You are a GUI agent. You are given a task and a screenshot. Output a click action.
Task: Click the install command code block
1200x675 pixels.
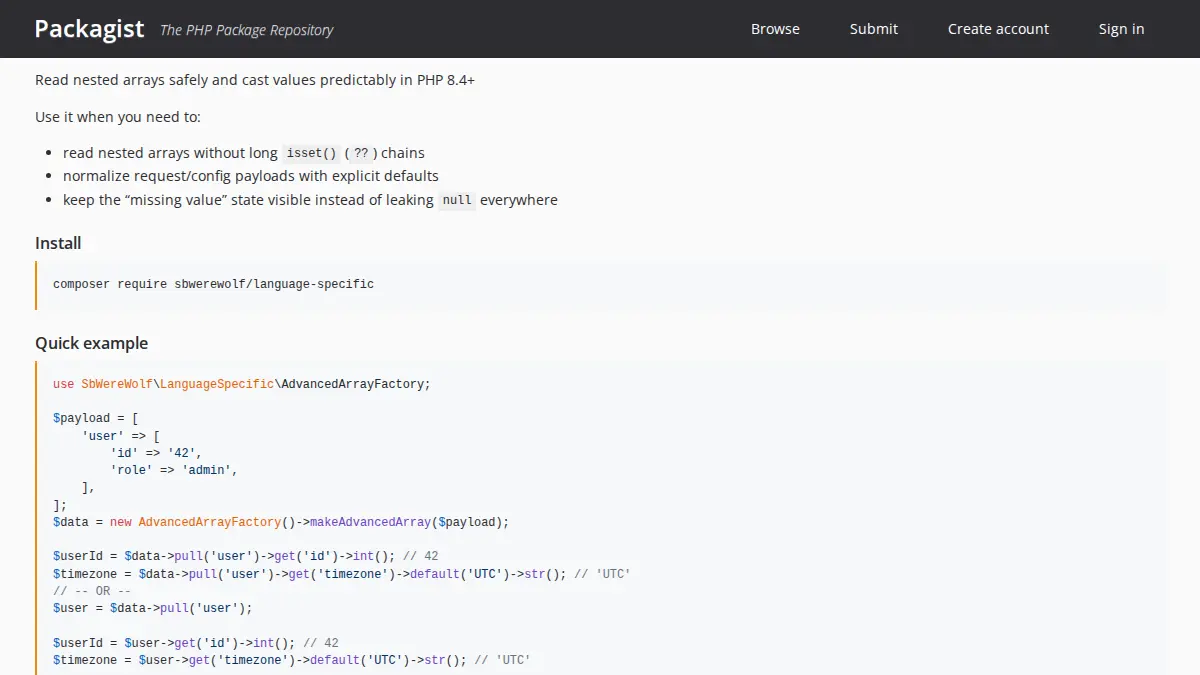pyautogui.click(x=600, y=283)
